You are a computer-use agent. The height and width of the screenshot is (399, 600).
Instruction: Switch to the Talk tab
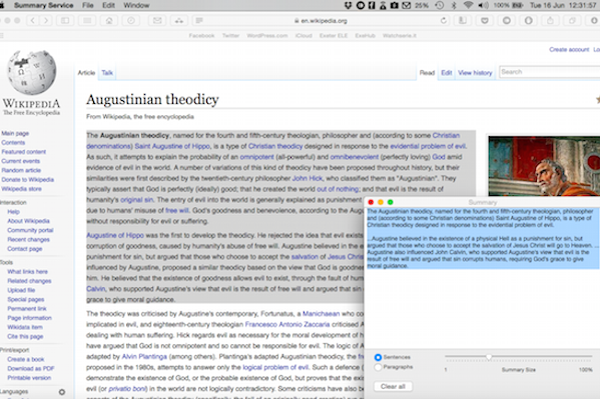click(107, 73)
